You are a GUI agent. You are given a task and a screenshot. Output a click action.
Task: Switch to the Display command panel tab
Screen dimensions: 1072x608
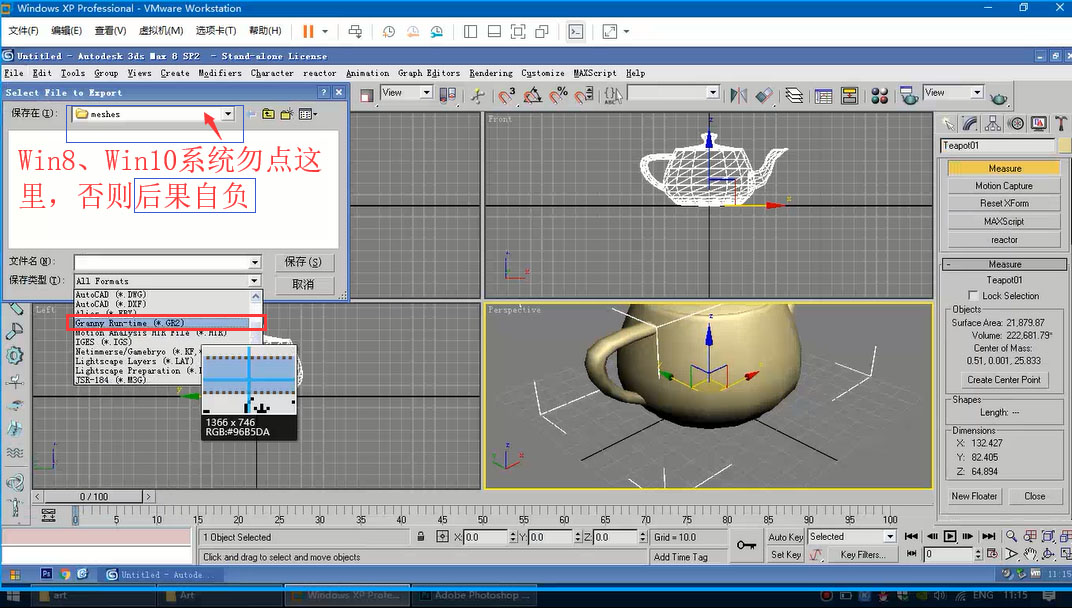tap(1039, 123)
